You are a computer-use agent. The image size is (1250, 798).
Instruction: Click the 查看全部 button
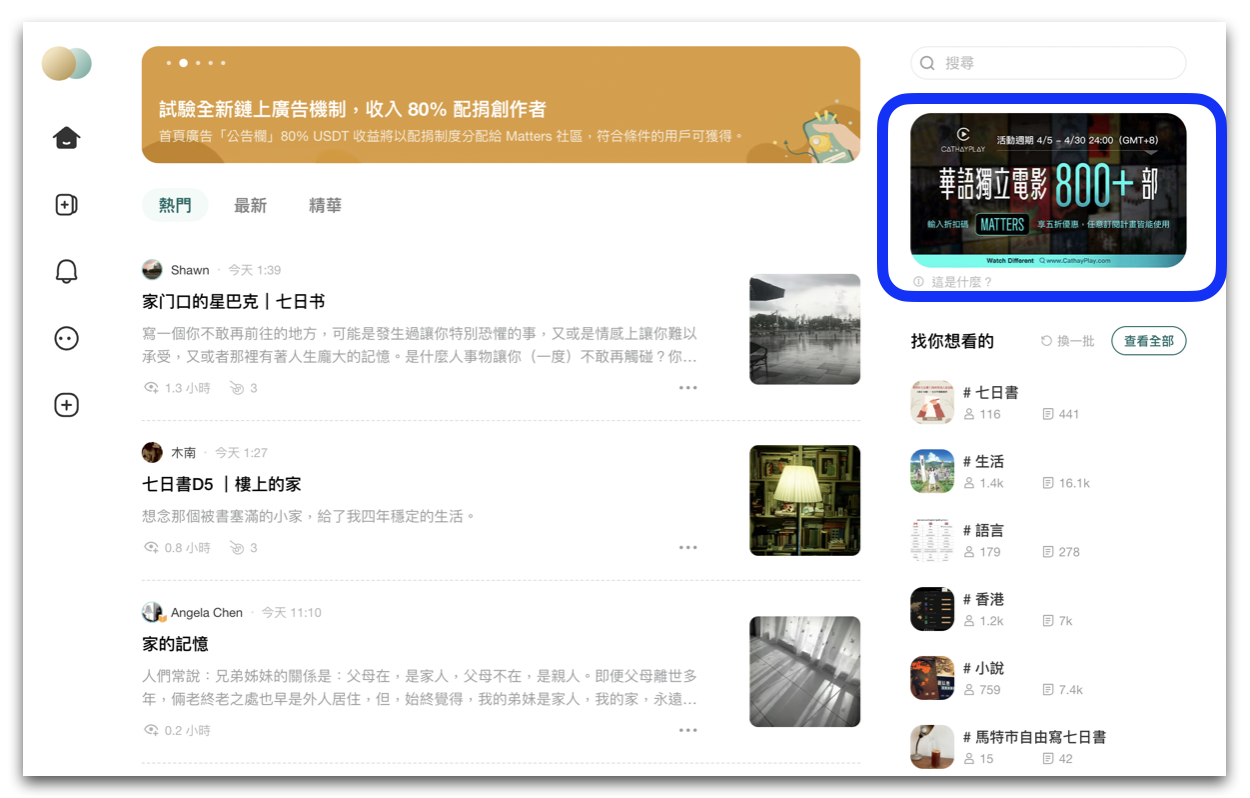[x=1148, y=341]
